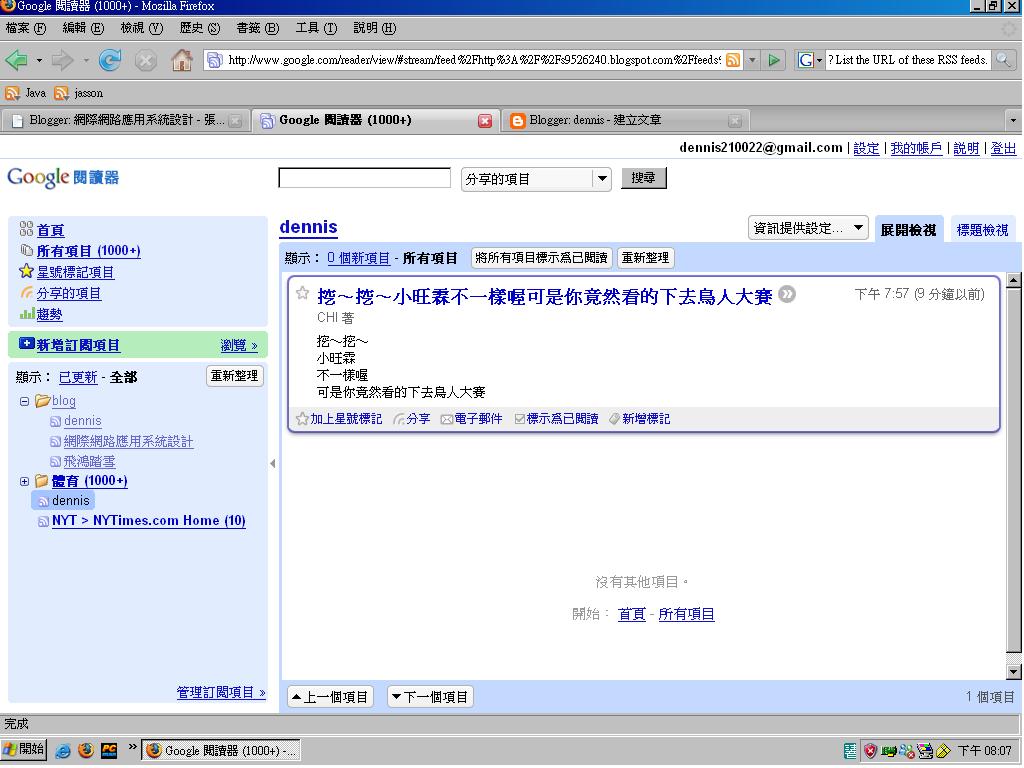Select NYT > NYTimes.com Home feed

click(149, 521)
